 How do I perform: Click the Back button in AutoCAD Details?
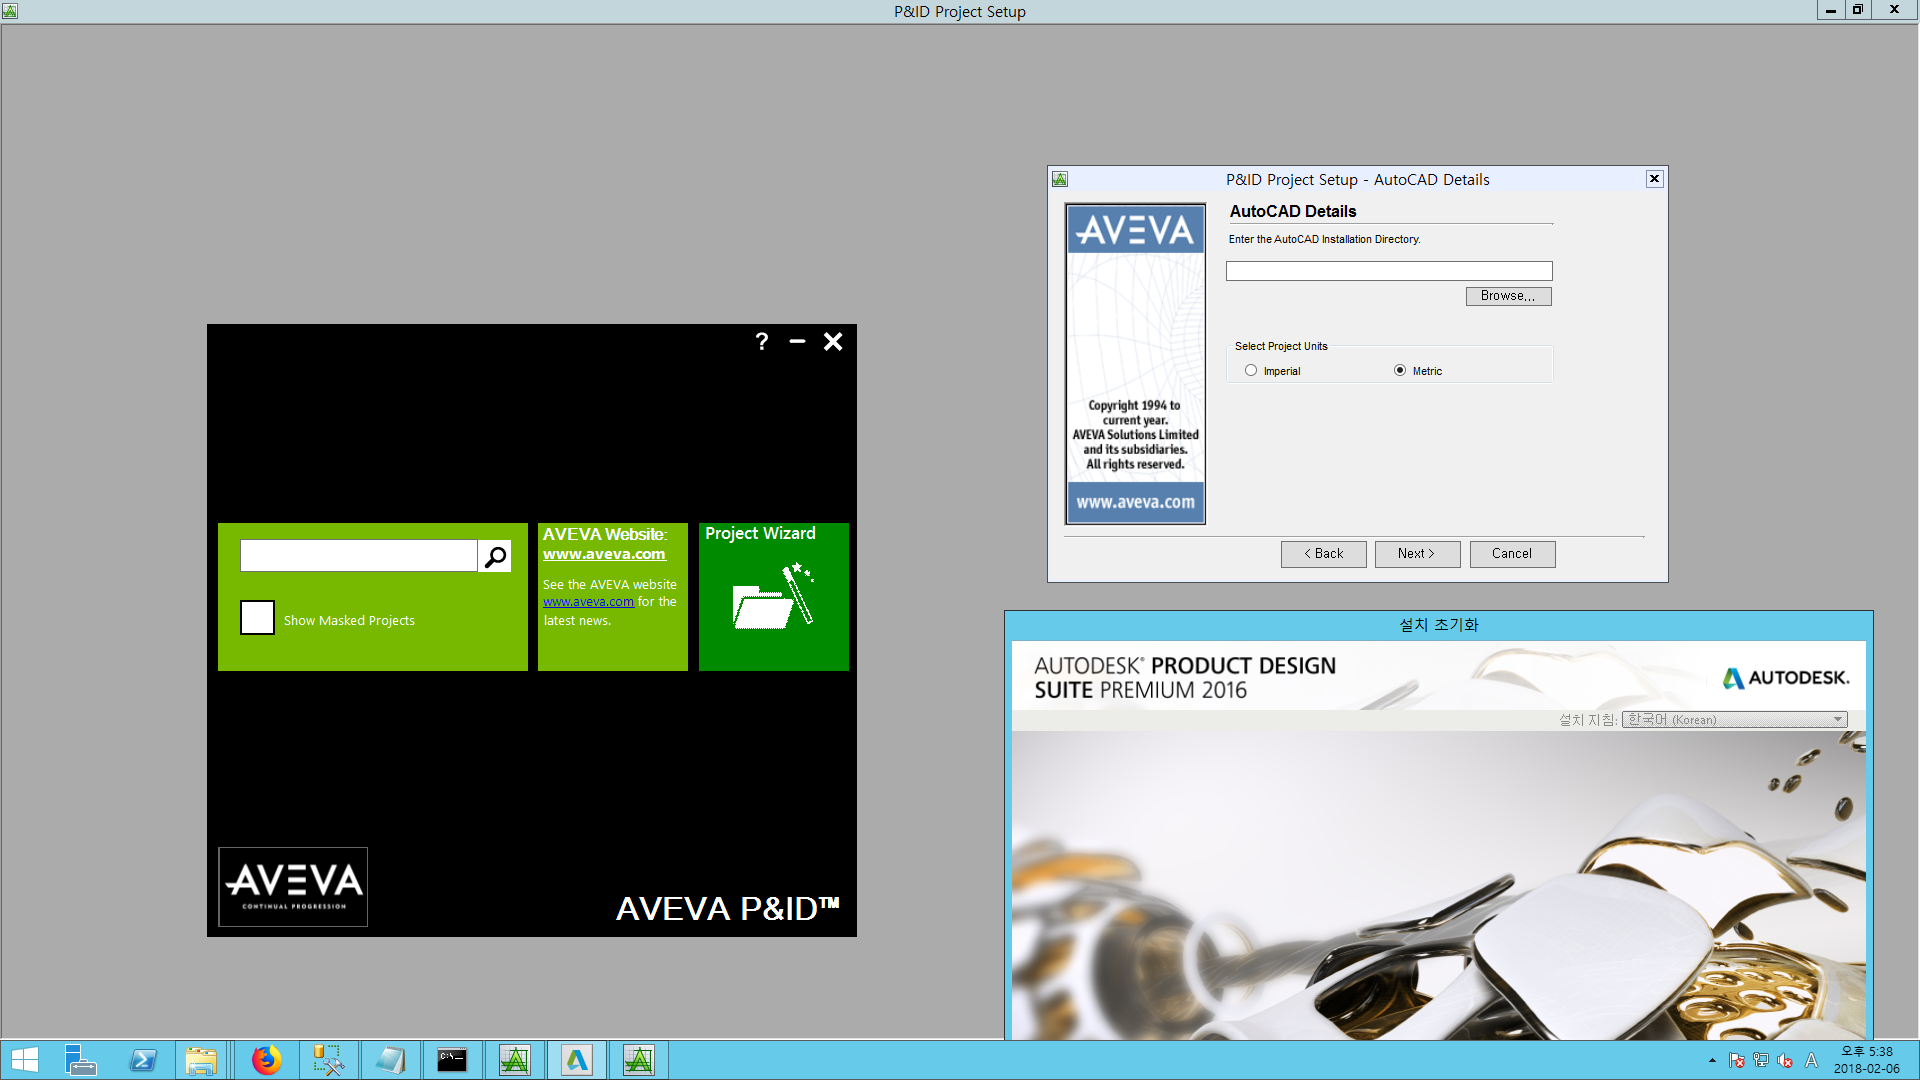click(1323, 554)
